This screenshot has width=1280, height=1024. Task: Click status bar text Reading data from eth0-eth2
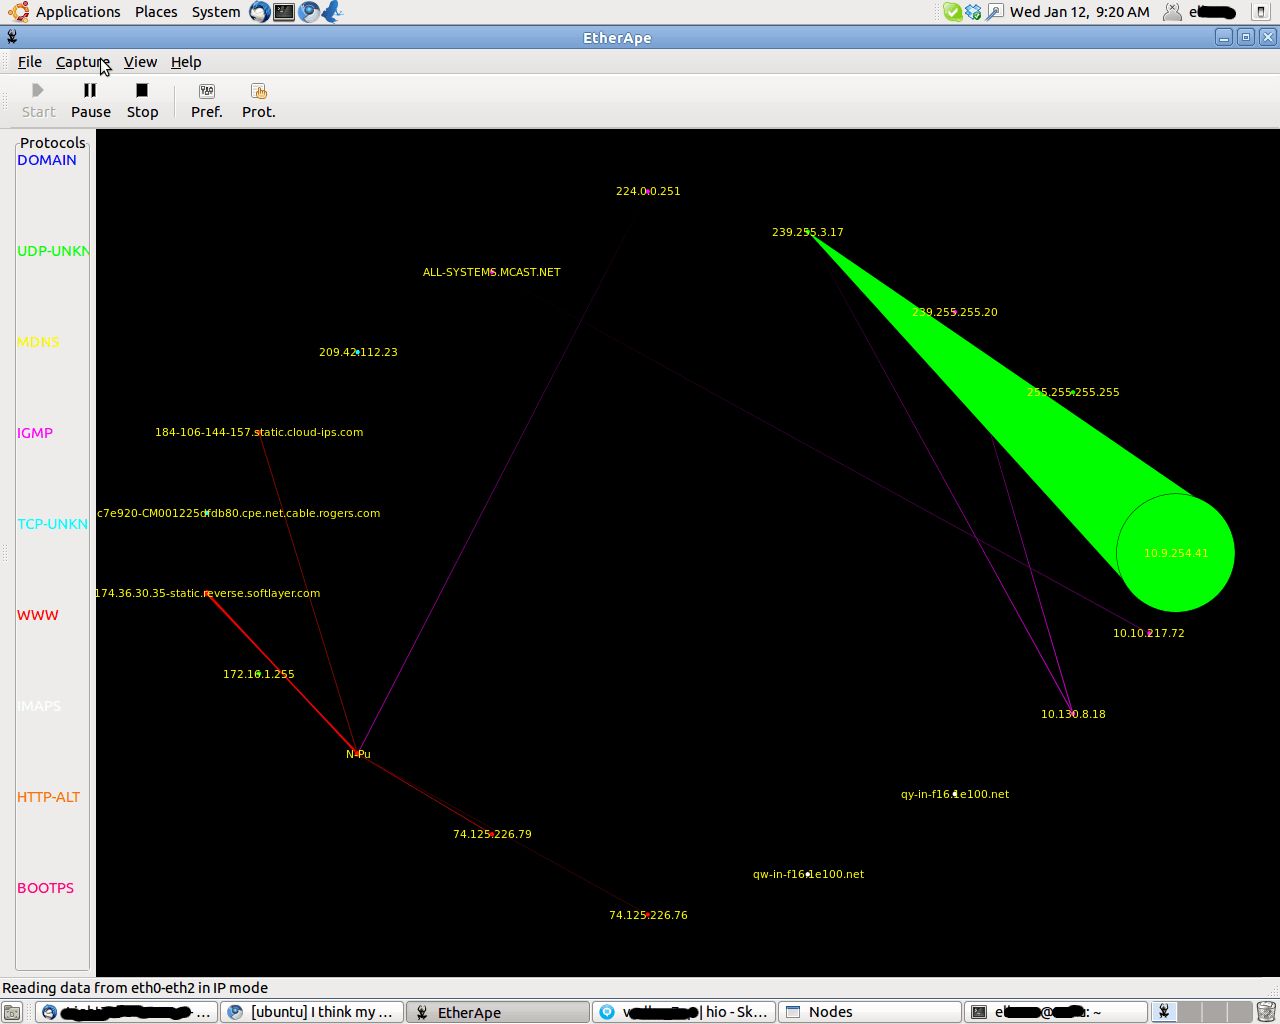click(x=135, y=988)
